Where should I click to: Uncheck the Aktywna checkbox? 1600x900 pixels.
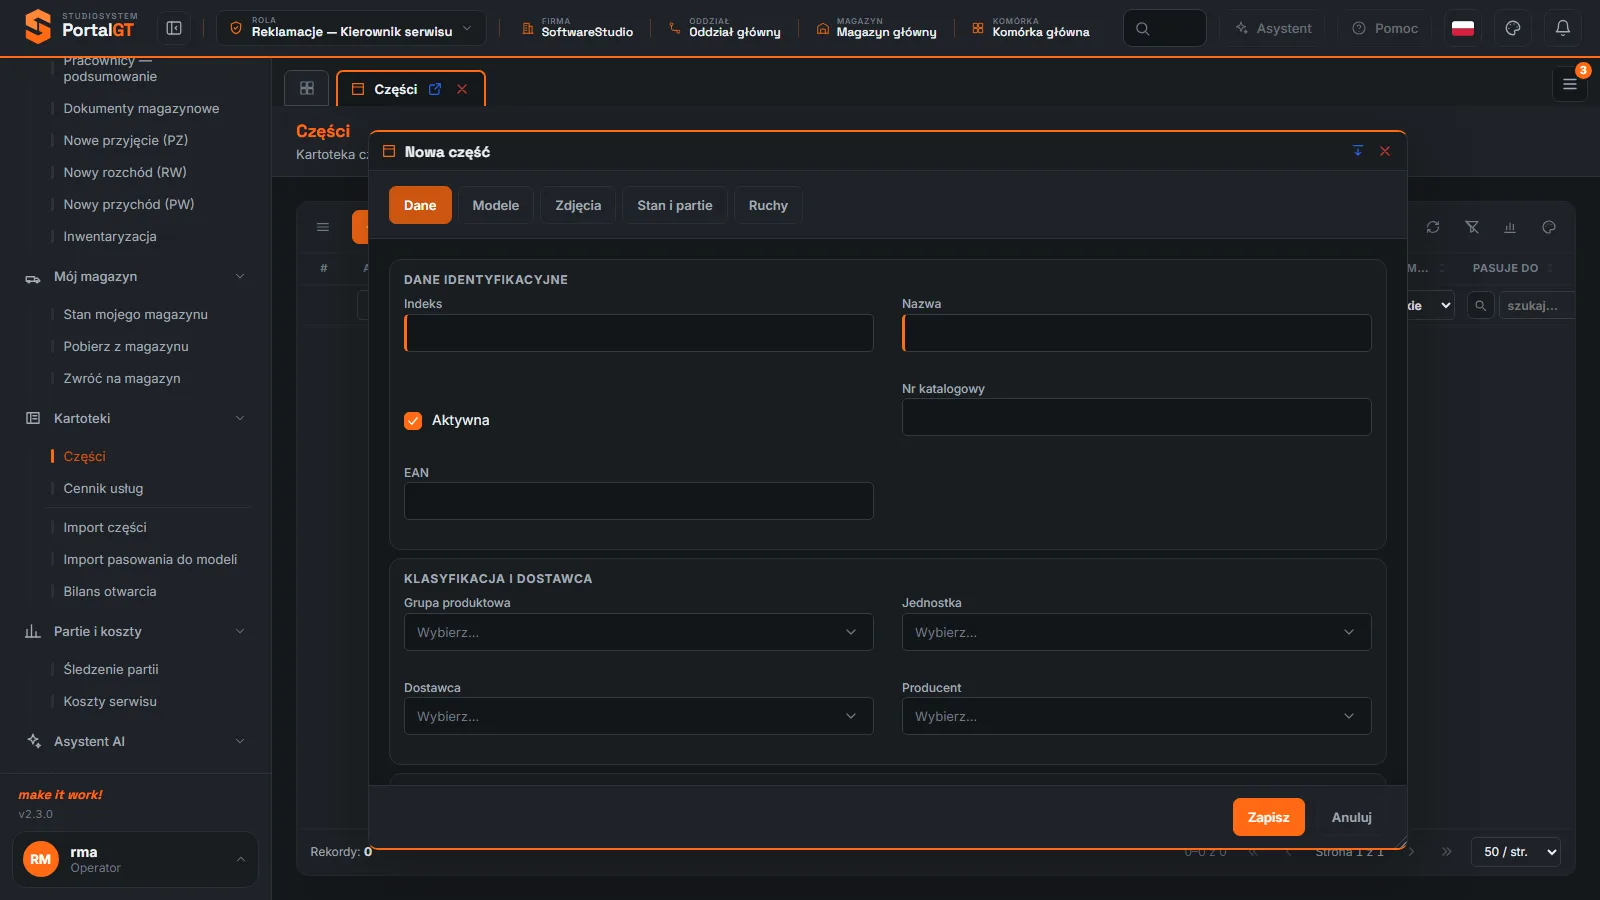pyautogui.click(x=413, y=421)
